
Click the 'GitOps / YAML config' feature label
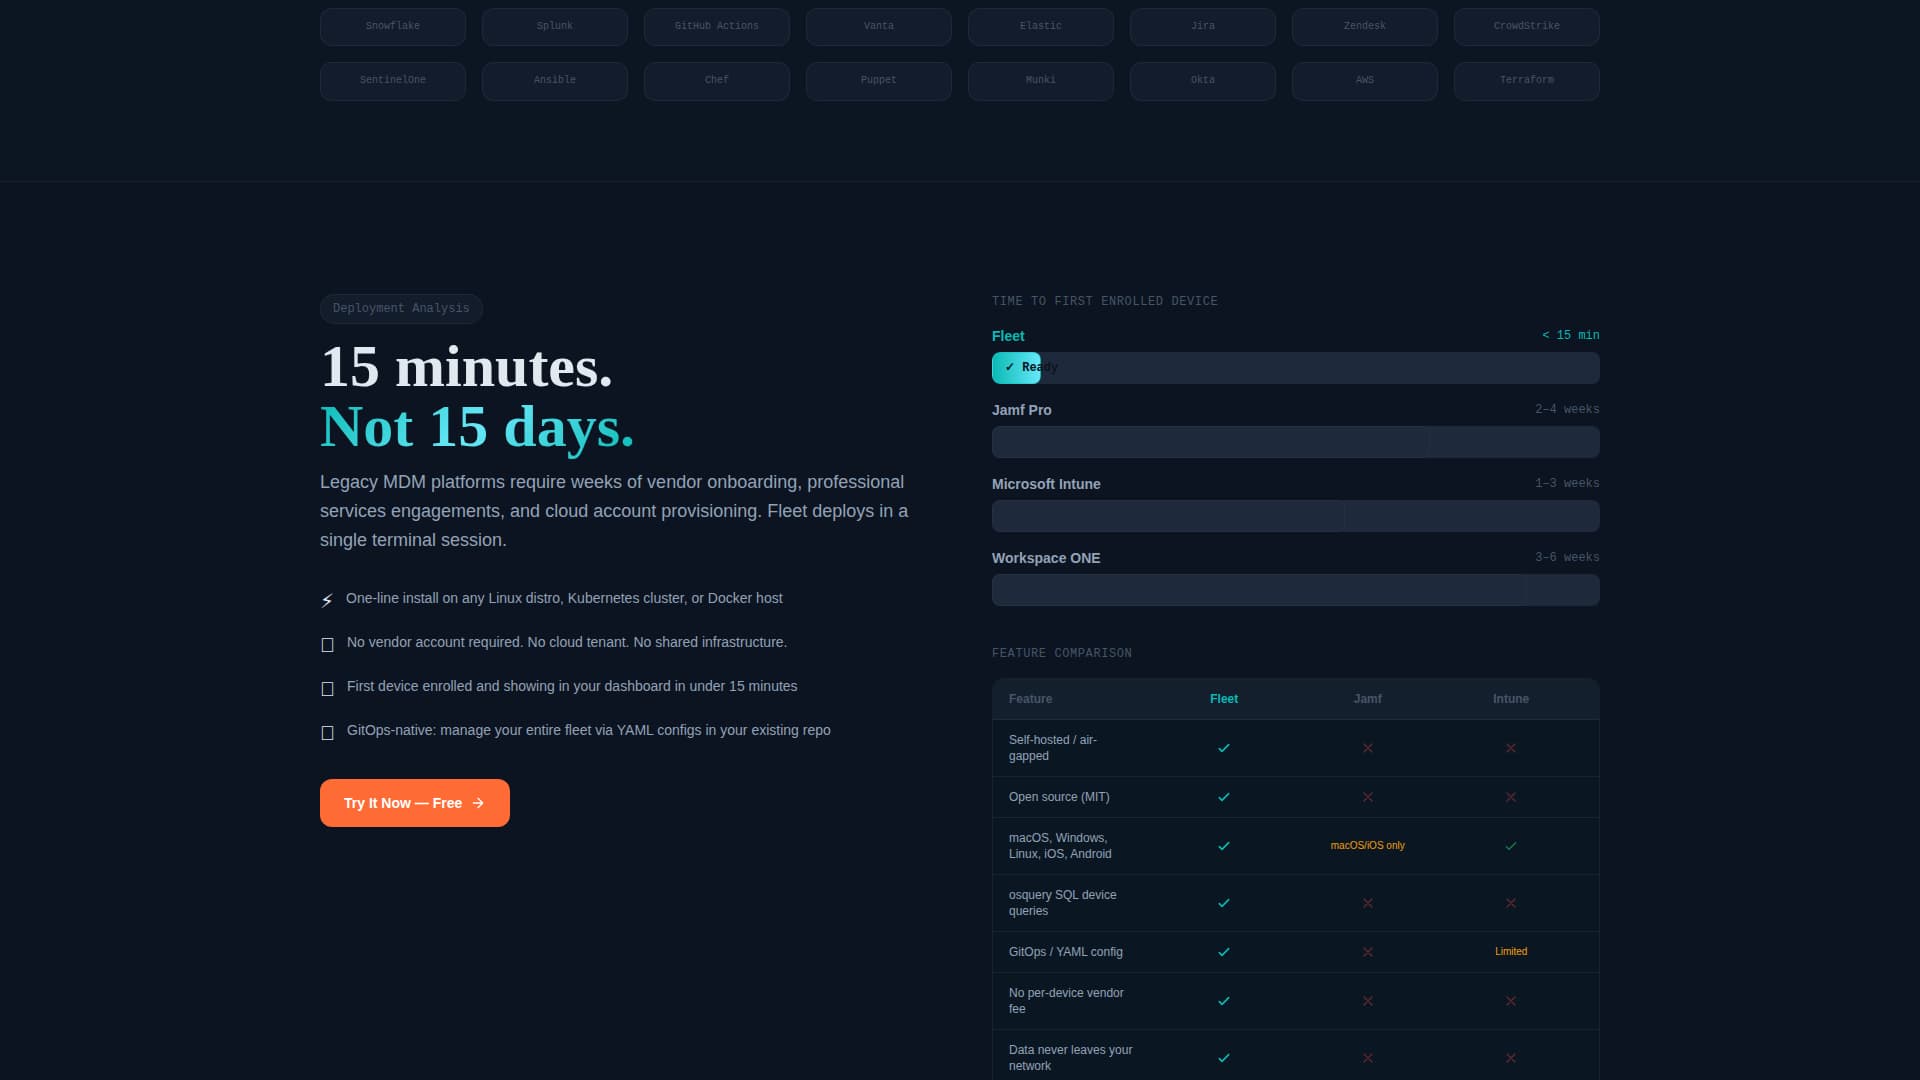1066,952
